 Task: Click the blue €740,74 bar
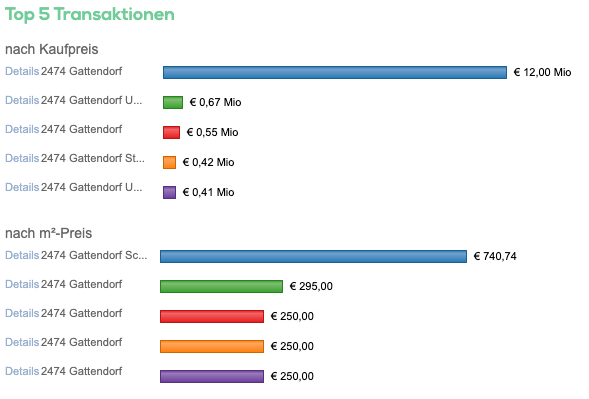(x=313, y=256)
